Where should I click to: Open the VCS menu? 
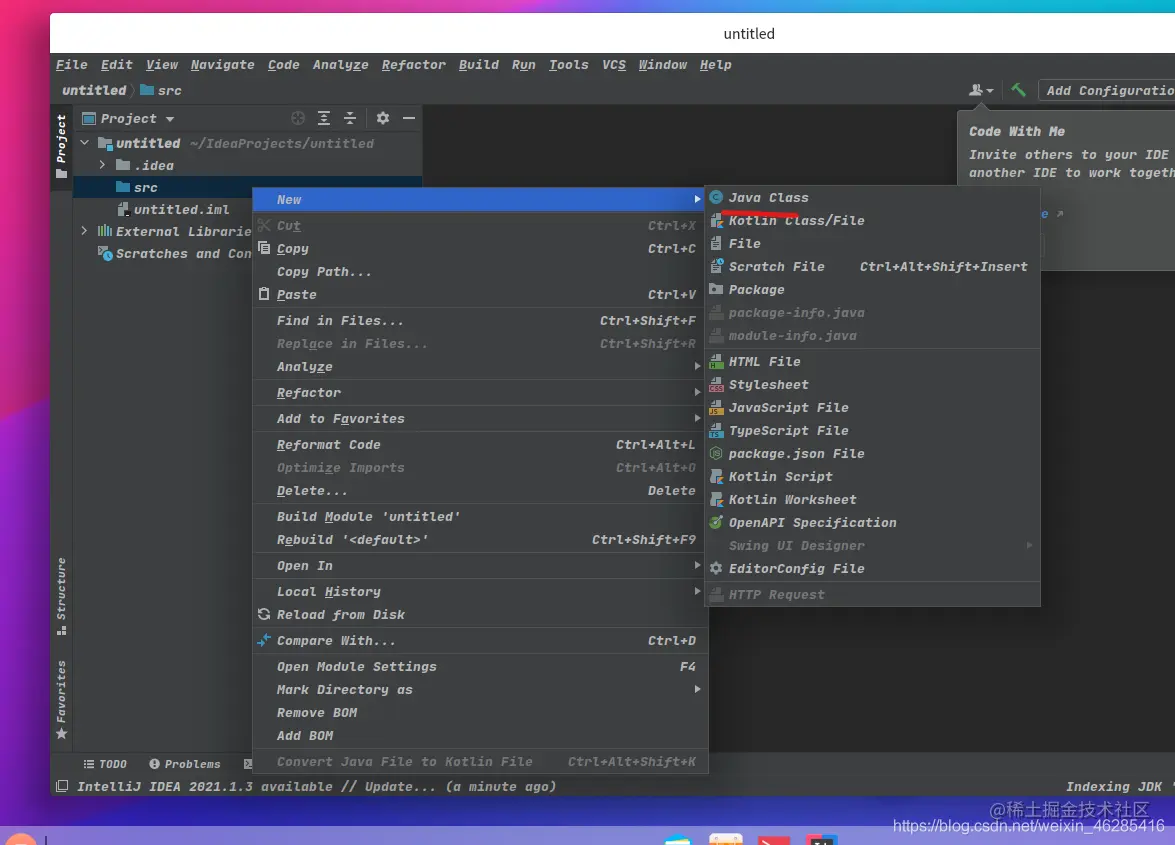[x=614, y=64]
